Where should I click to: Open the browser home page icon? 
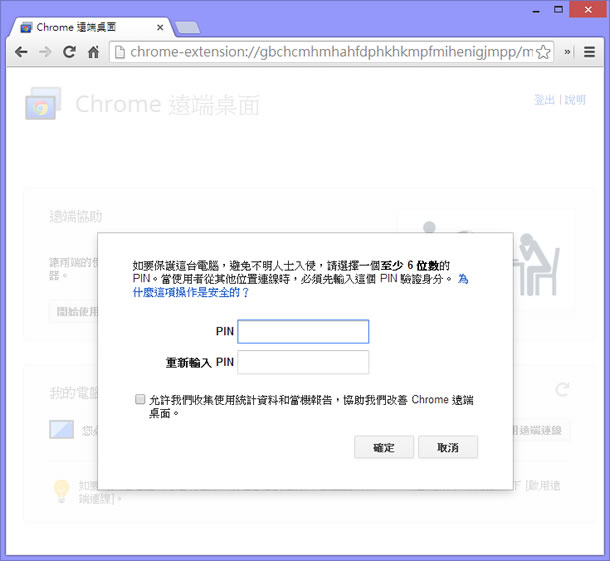(93, 52)
